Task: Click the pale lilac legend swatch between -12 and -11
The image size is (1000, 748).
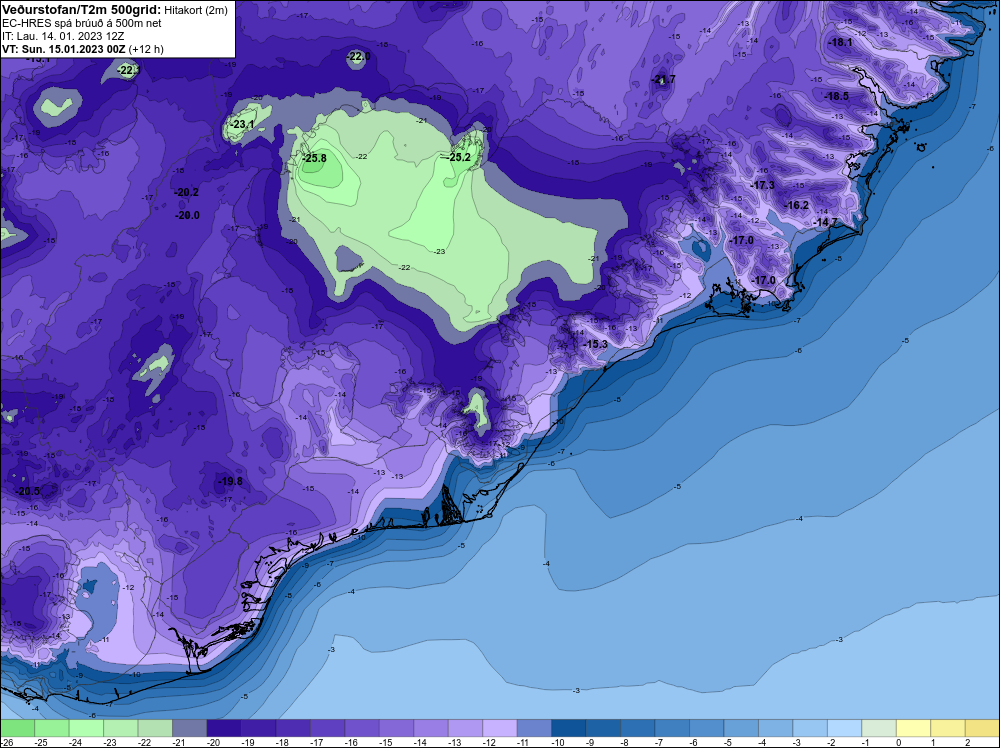Action: 500,728
